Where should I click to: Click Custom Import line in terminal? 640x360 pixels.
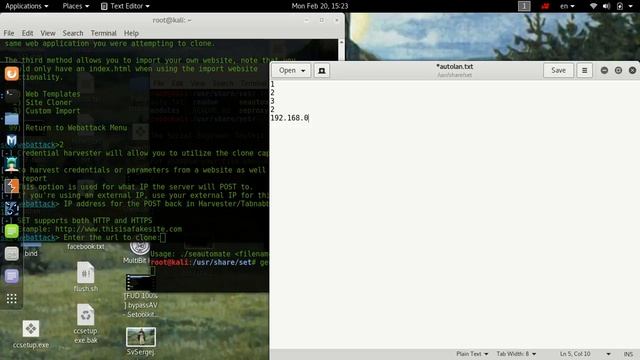point(53,111)
